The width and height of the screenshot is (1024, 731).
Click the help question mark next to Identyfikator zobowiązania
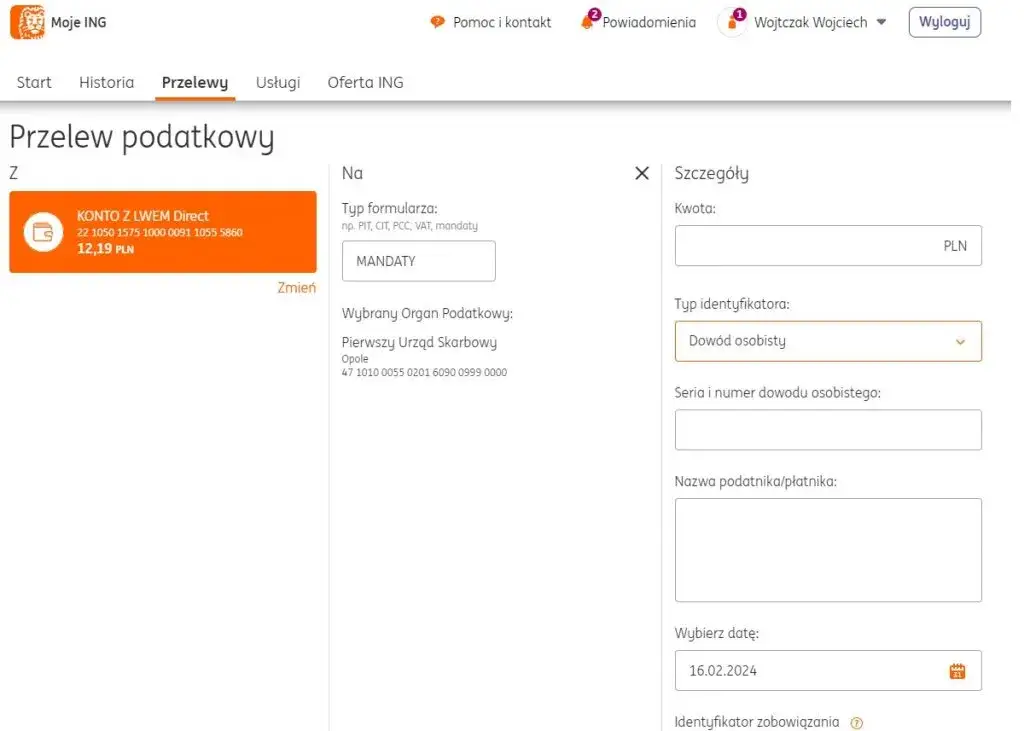pyautogui.click(x=857, y=722)
